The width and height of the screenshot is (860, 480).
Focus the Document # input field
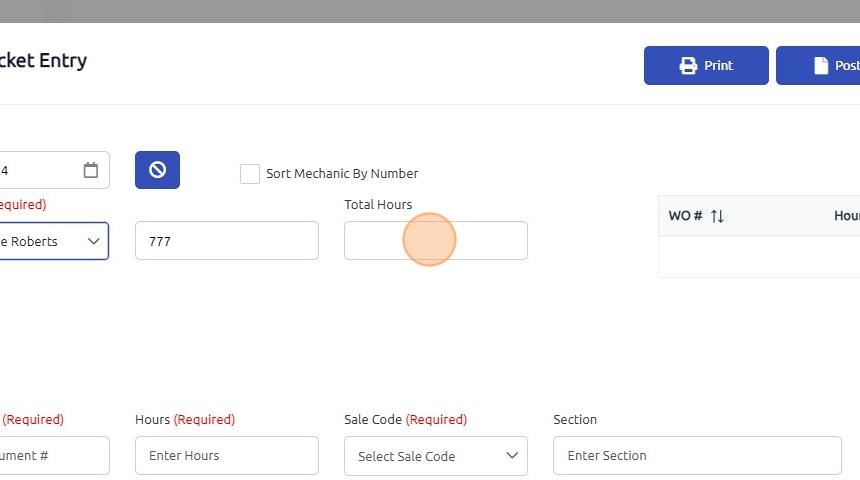pos(52,456)
